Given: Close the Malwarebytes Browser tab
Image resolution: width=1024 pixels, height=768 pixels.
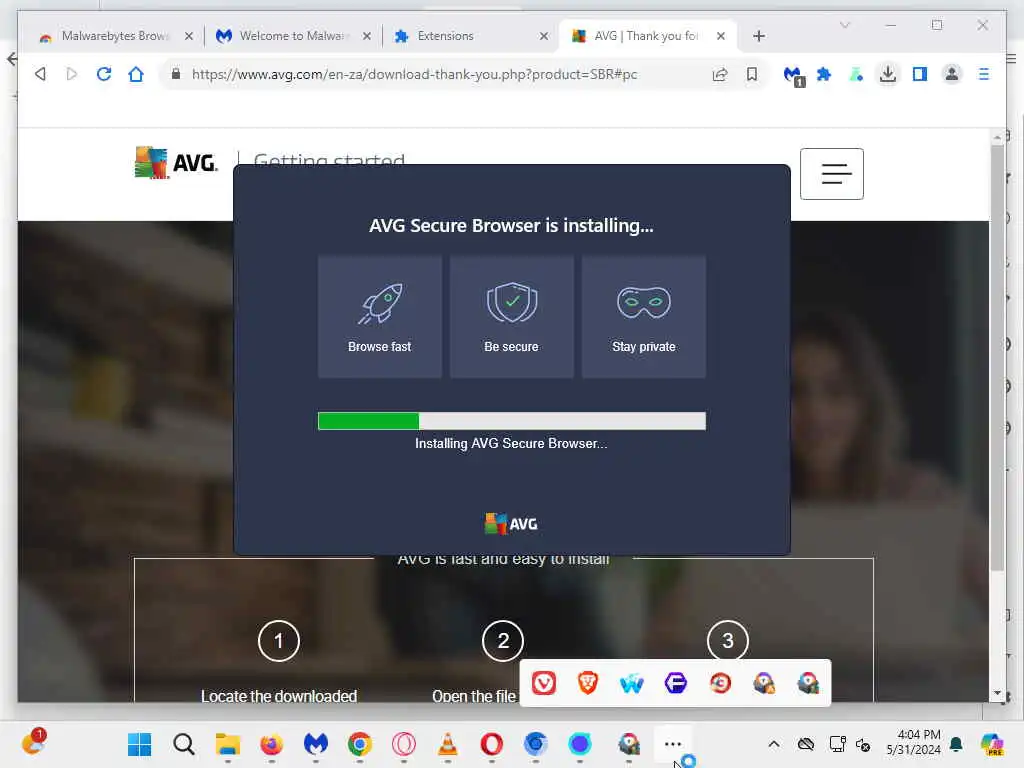Looking at the screenshot, I should pos(189,36).
